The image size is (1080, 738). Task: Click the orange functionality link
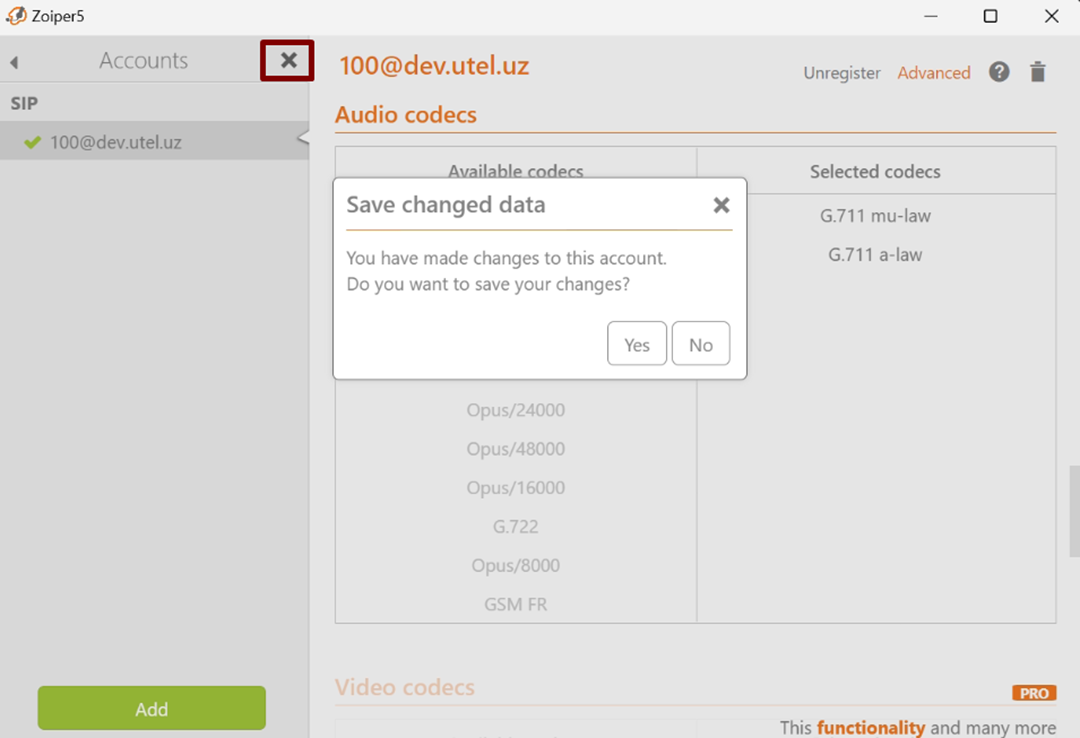click(x=870, y=728)
